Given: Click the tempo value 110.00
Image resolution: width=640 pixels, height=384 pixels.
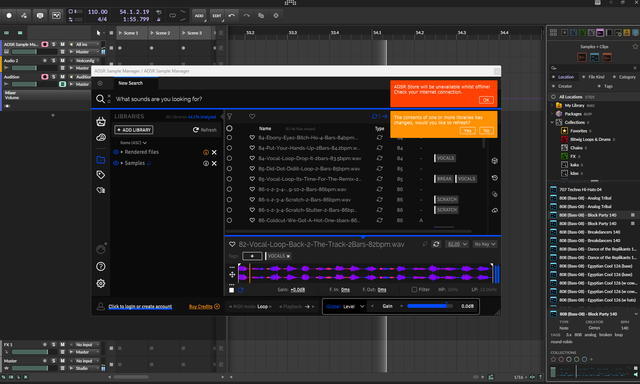Looking at the screenshot, I should 98,12.
